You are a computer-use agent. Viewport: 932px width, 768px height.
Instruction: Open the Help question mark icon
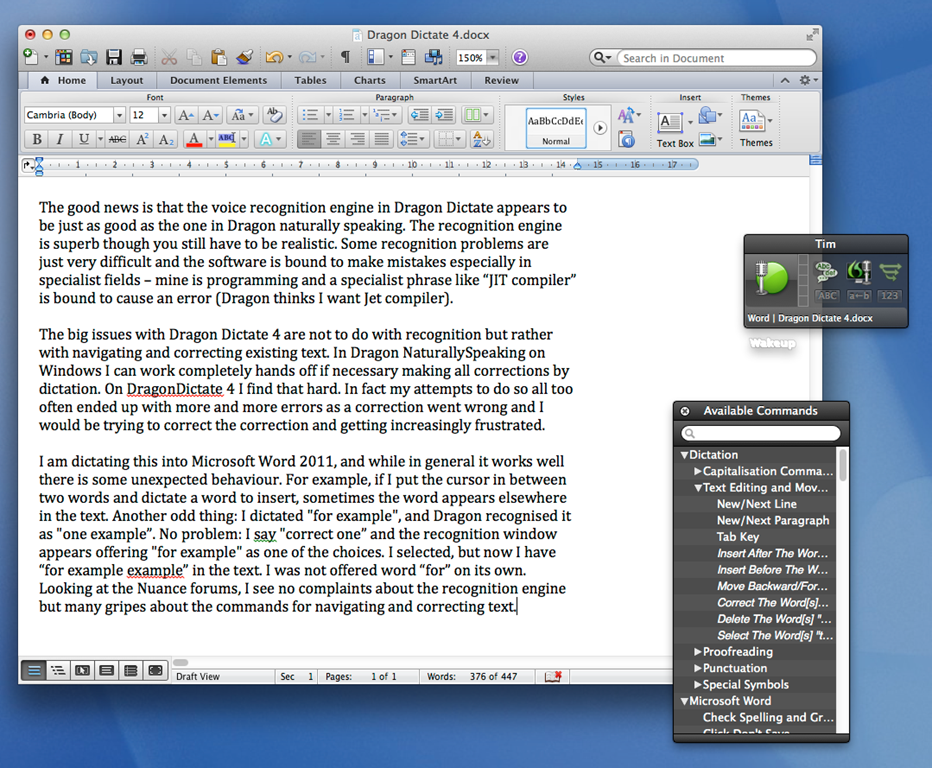pyautogui.click(x=519, y=58)
